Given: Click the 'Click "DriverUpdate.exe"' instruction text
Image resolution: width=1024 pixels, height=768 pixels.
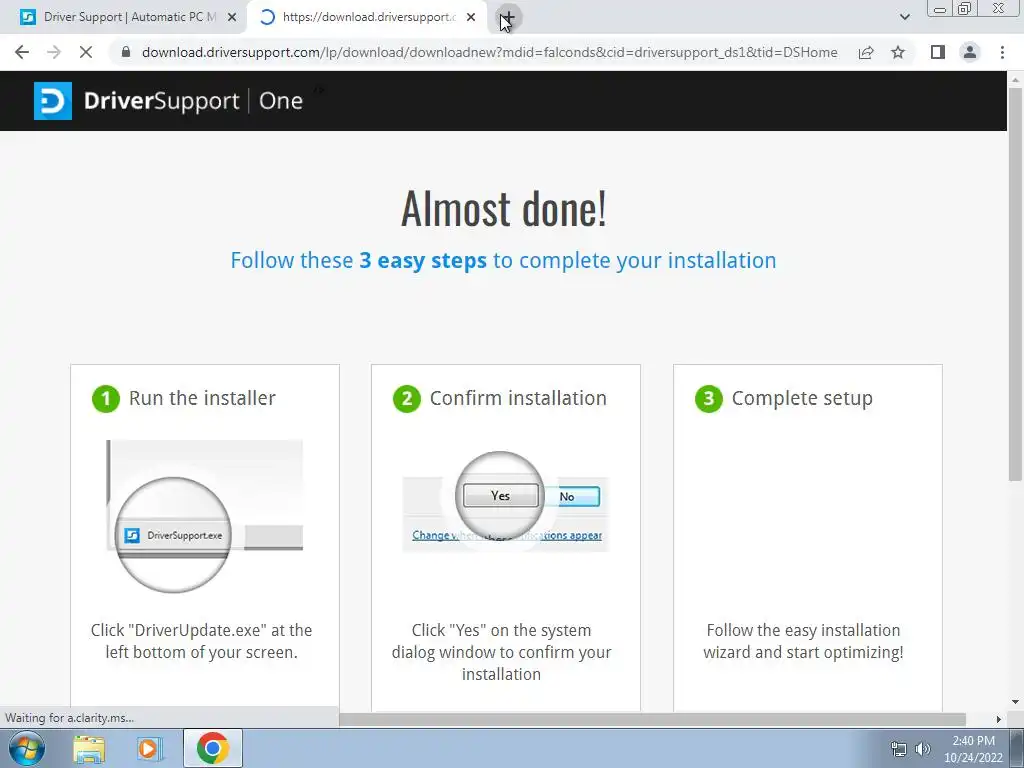Looking at the screenshot, I should [x=201, y=641].
